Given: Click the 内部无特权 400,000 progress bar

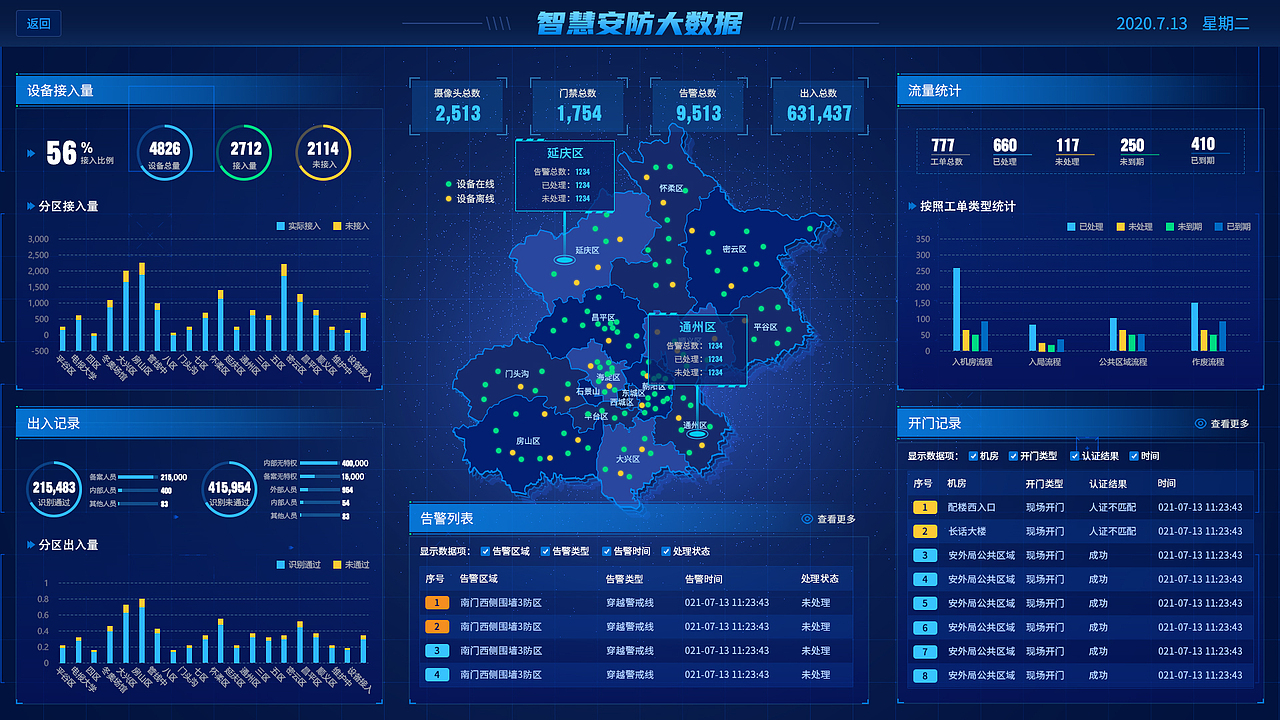Looking at the screenshot, I should pyautogui.click(x=319, y=464).
